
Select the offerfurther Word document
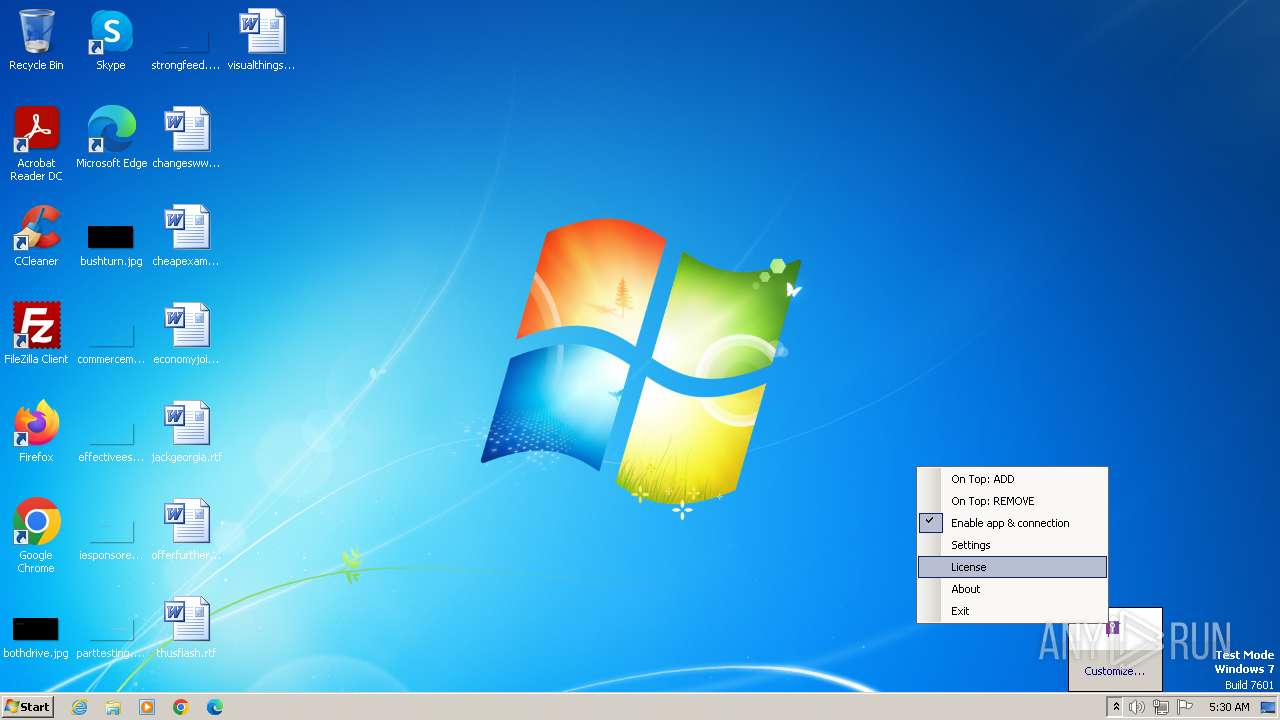point(186,530)
